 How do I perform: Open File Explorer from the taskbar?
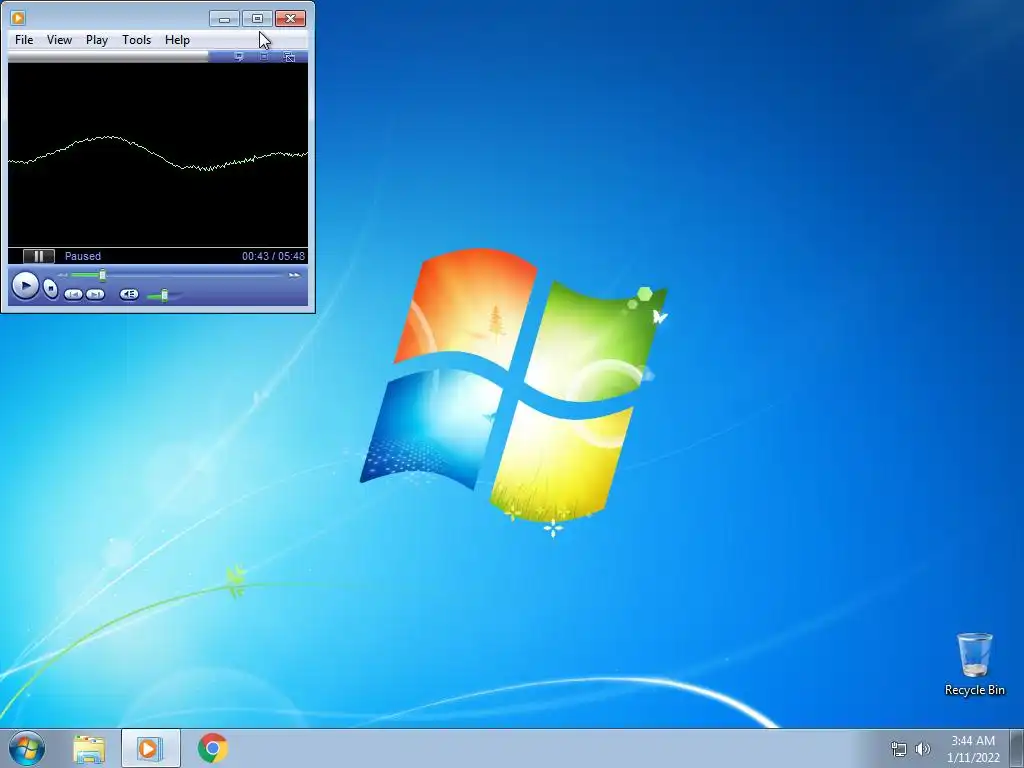[89, 749]
